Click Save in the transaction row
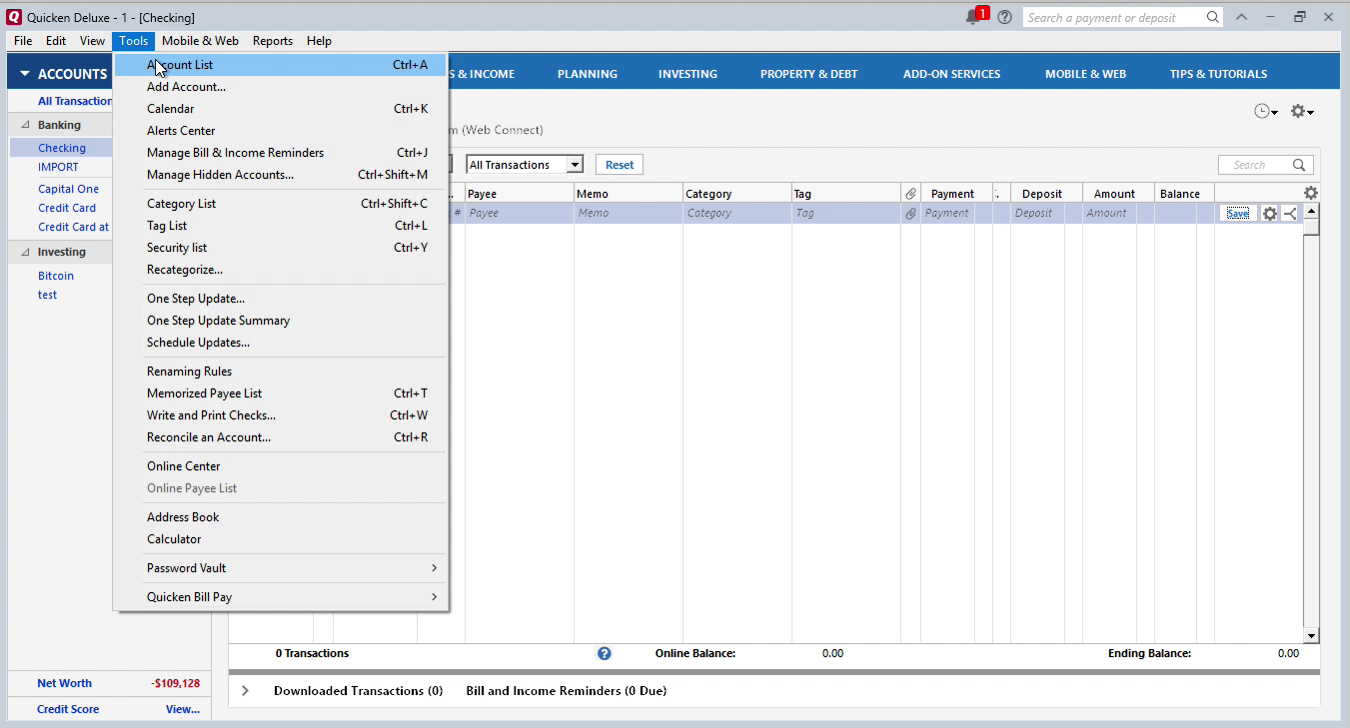Screen dimensions: 1350x728 (x=1237, y=213)
